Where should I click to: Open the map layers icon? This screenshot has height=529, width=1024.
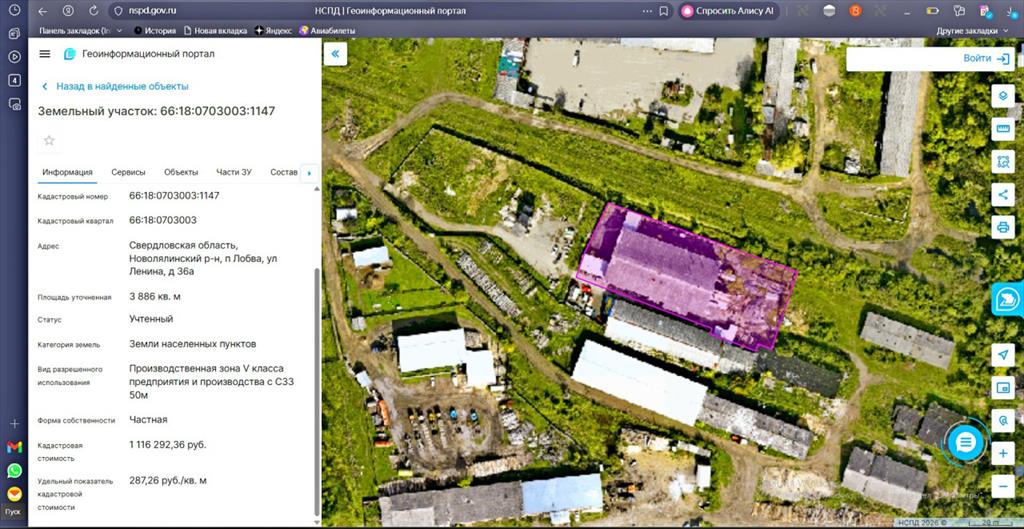click(x=1002, y=96)
